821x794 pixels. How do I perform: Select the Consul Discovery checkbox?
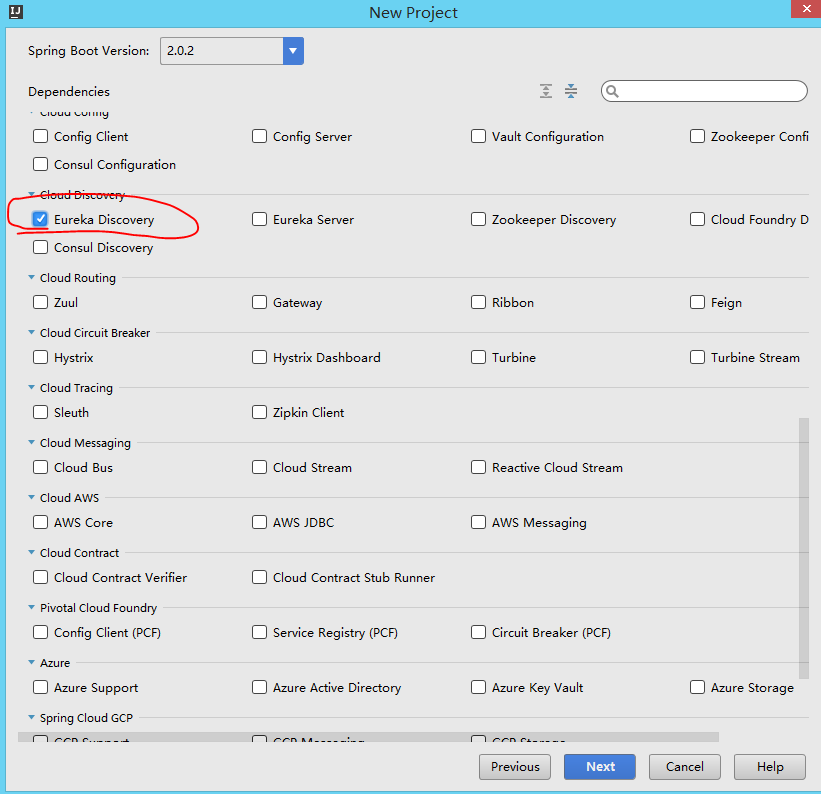tap(40, 247)
